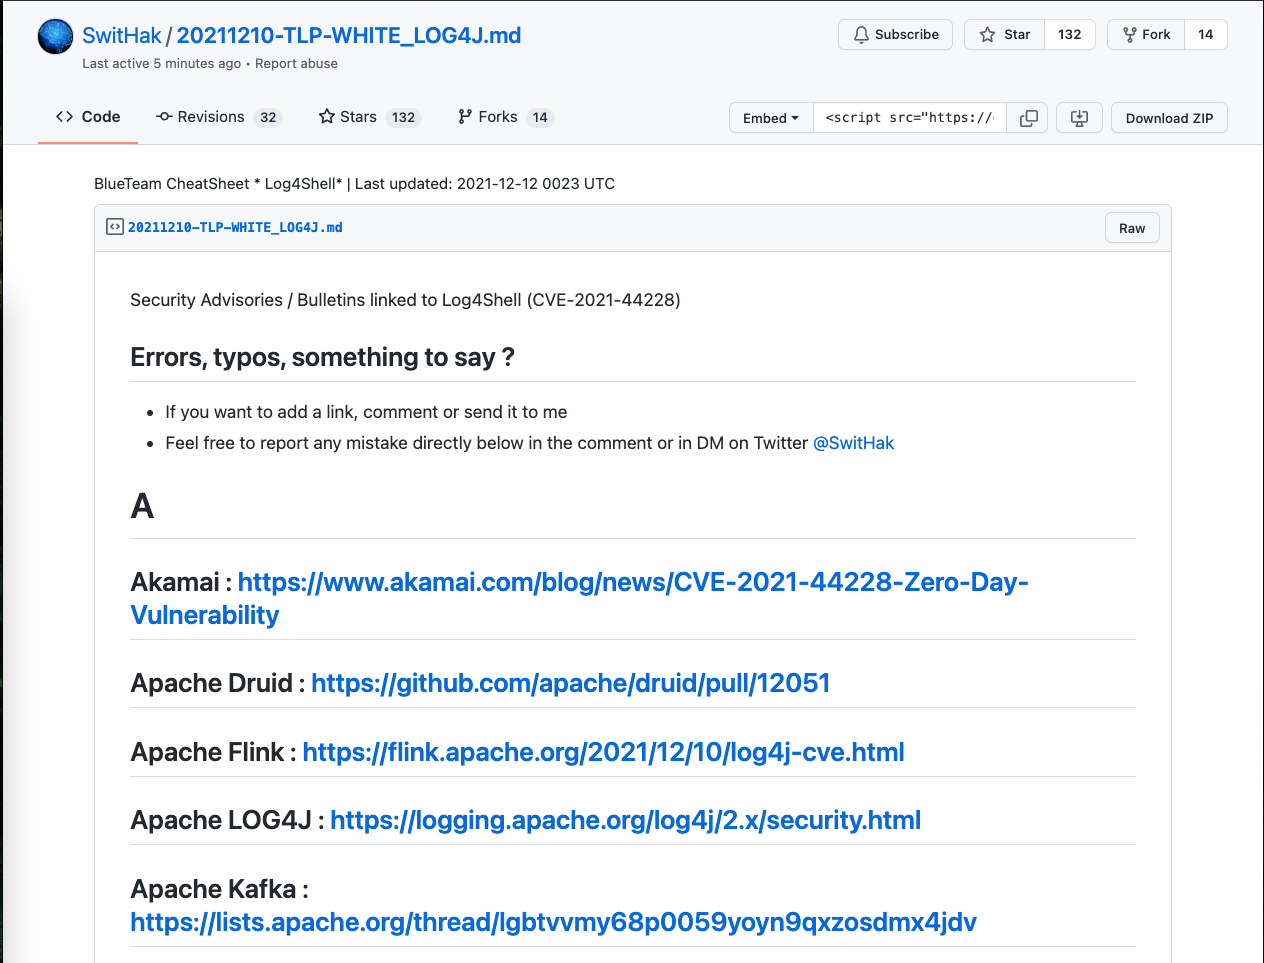
Task: Open the Forks tab
Action: click(x=504, y=117)
